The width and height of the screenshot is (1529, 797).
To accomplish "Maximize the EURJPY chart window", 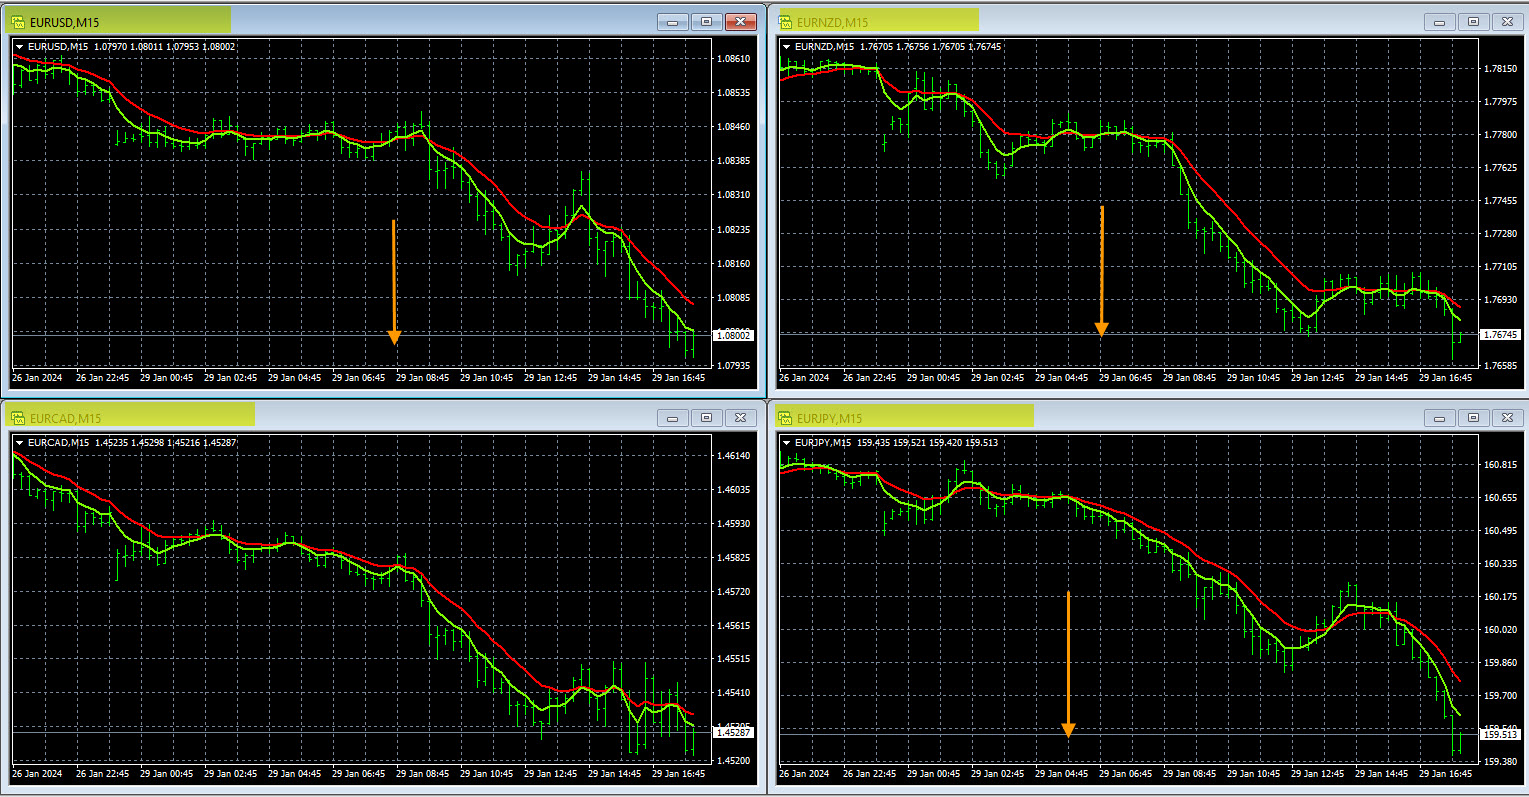I will point(1473,417).
